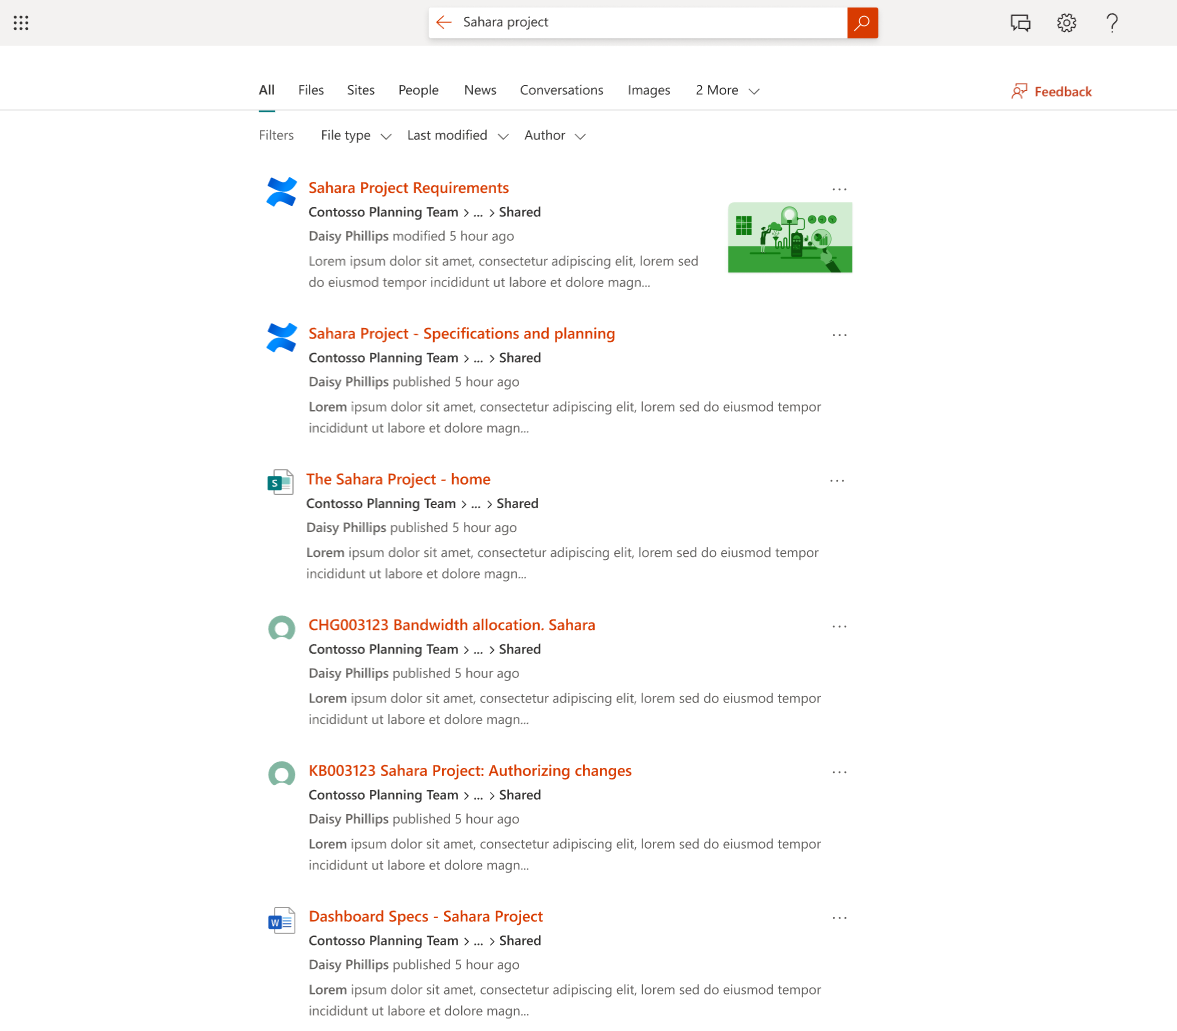This screenshot has height=1031, width=1177.
Task: Click the Filters label
Action: (x=276, y=135)
